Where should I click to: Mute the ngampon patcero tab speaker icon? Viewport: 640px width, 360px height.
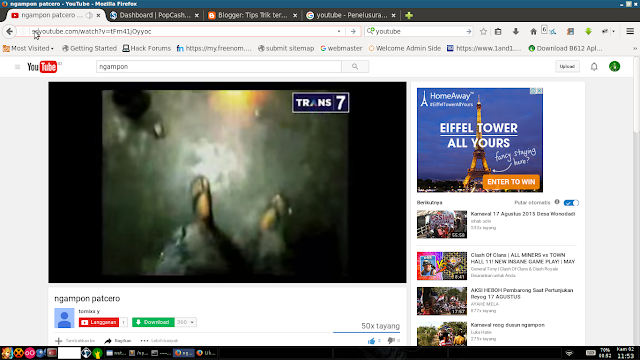click(x=89, y=15)
